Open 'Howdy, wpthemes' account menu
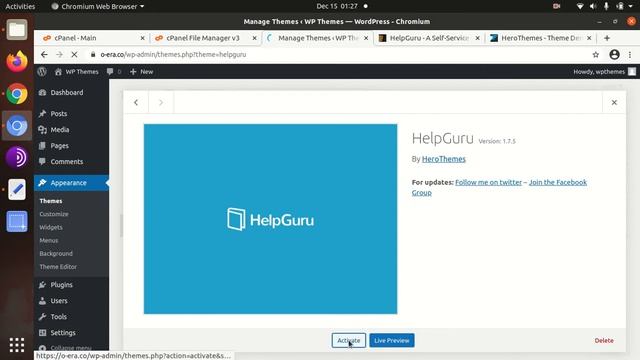 604,71
